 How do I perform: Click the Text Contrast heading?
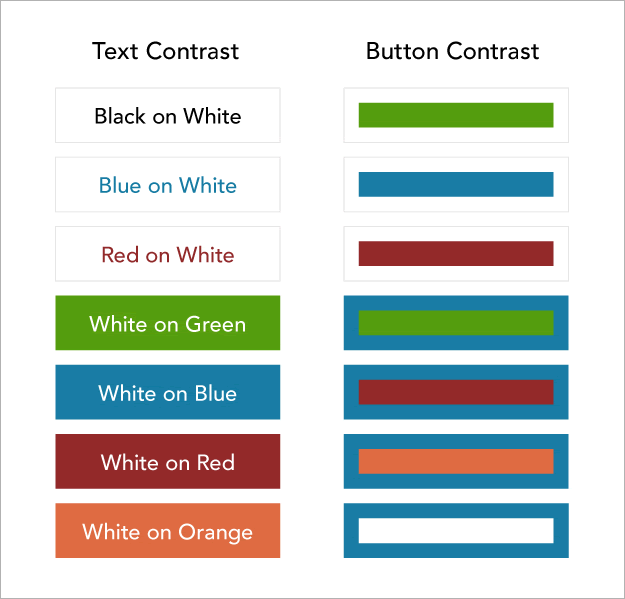point(165,51)
